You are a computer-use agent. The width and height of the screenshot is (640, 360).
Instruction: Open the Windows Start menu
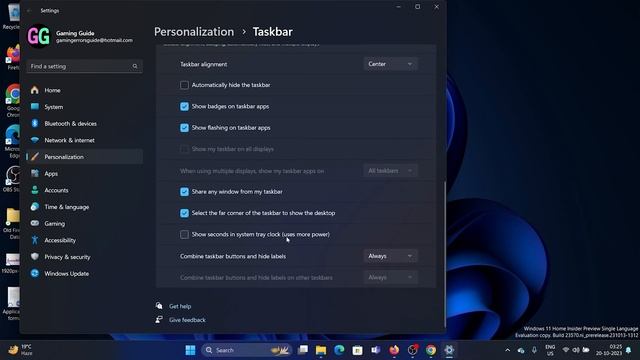coord(190,350)
